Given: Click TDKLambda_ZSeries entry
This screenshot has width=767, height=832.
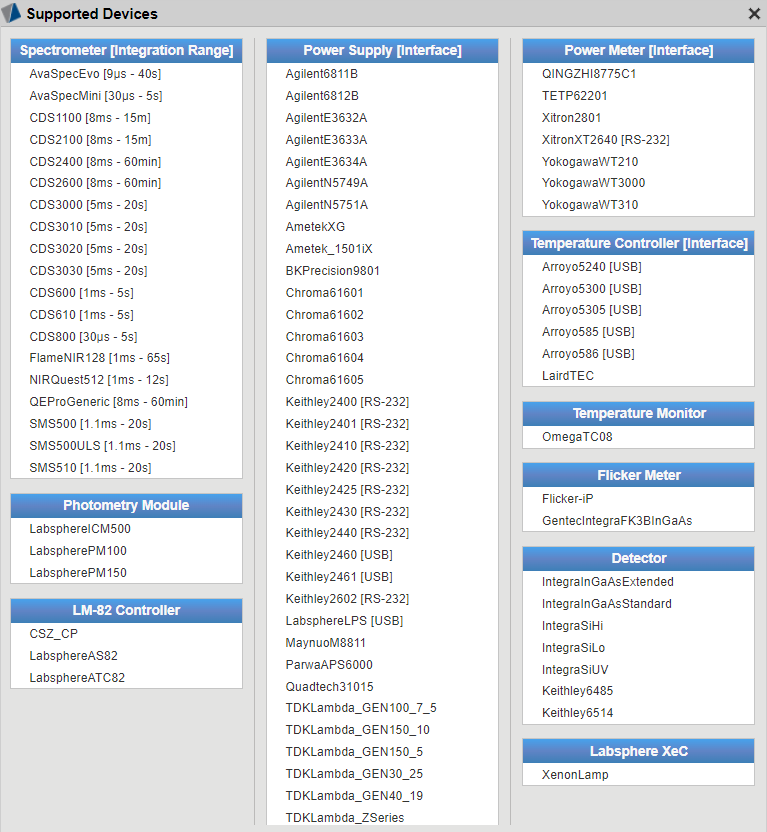Looking at the screenshot, I should click(x=345, y=818).
